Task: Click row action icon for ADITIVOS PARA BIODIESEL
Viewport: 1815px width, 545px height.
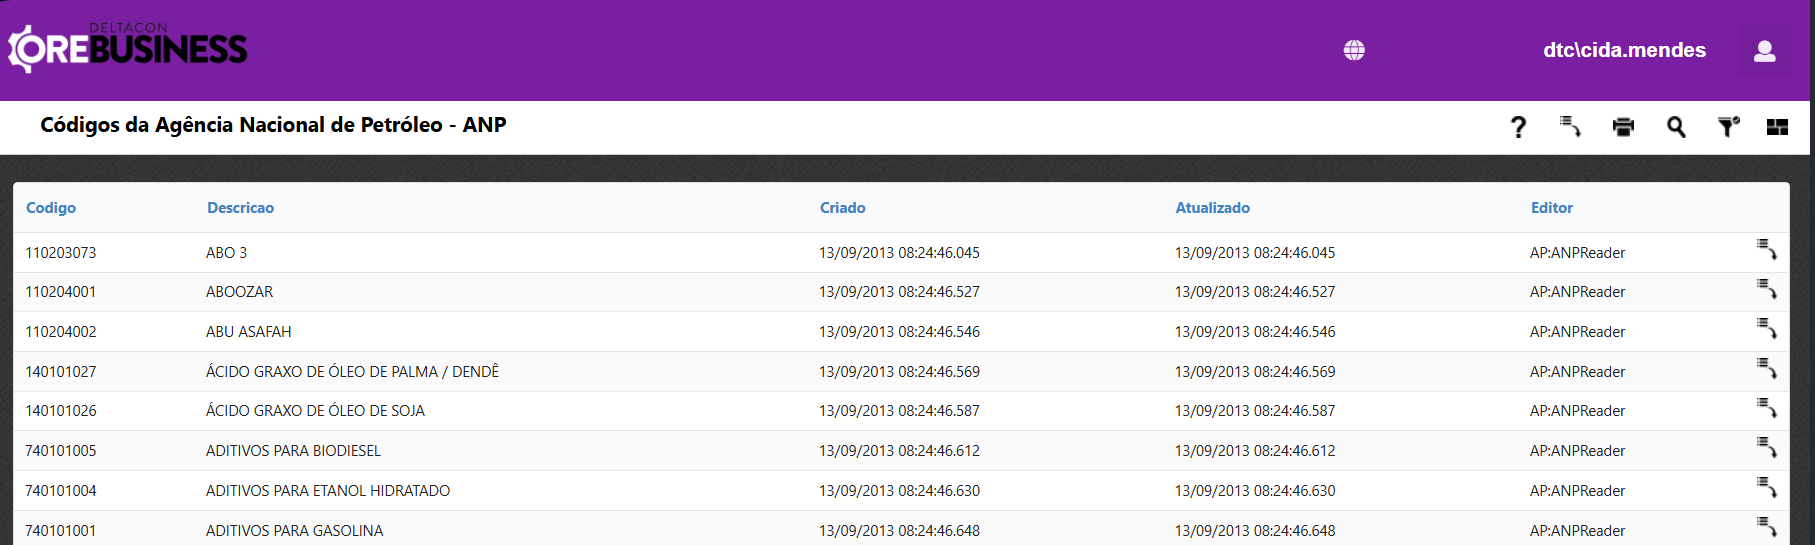Action: pos(1767,448)
